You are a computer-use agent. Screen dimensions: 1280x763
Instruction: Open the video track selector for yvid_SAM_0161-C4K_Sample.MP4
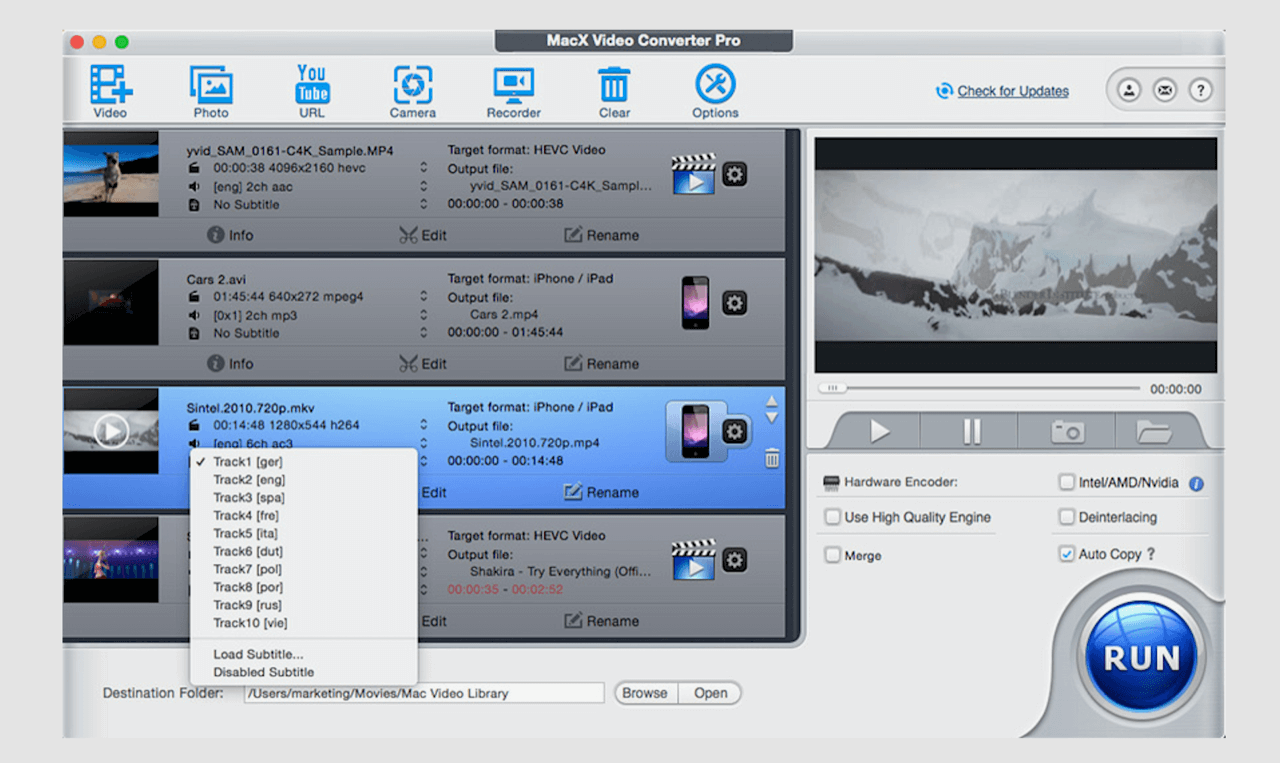[x=423, y=168]
